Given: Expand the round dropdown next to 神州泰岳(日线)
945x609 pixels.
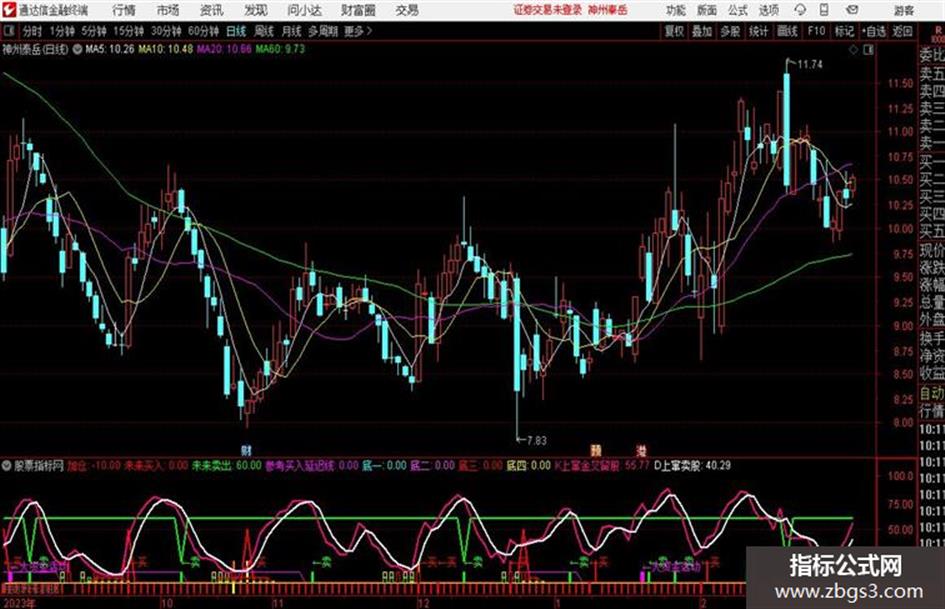Looking at the screenshot, I should coord(77,49).
